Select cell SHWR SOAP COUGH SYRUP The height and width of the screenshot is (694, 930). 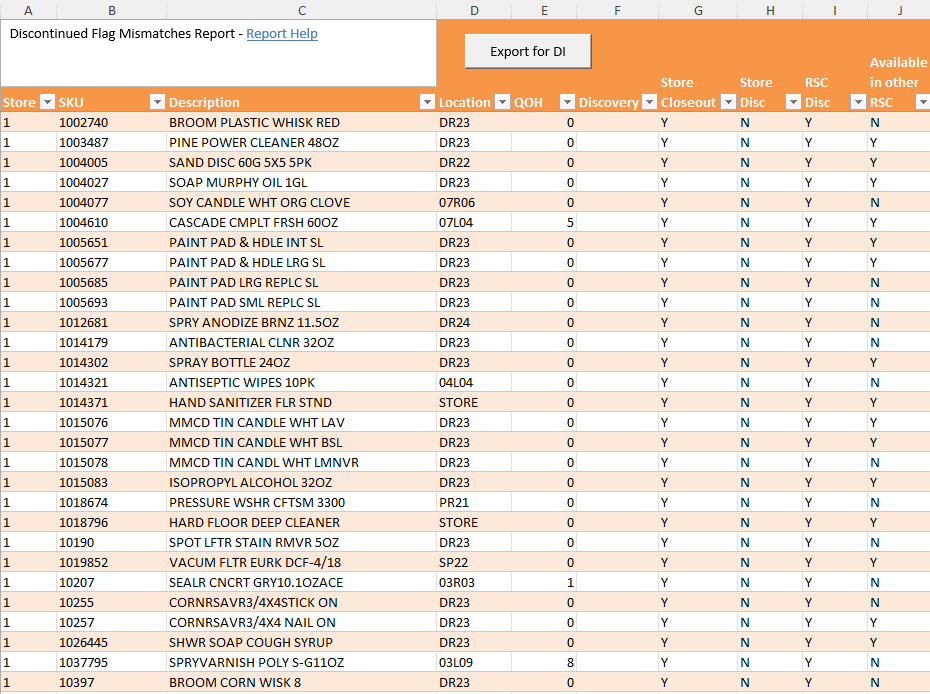301,642
